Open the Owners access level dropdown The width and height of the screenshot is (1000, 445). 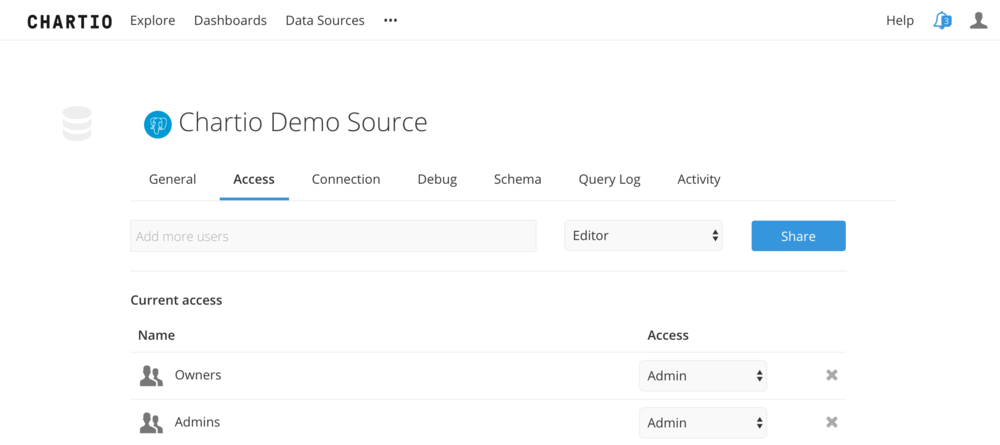[x=703, y=376]
